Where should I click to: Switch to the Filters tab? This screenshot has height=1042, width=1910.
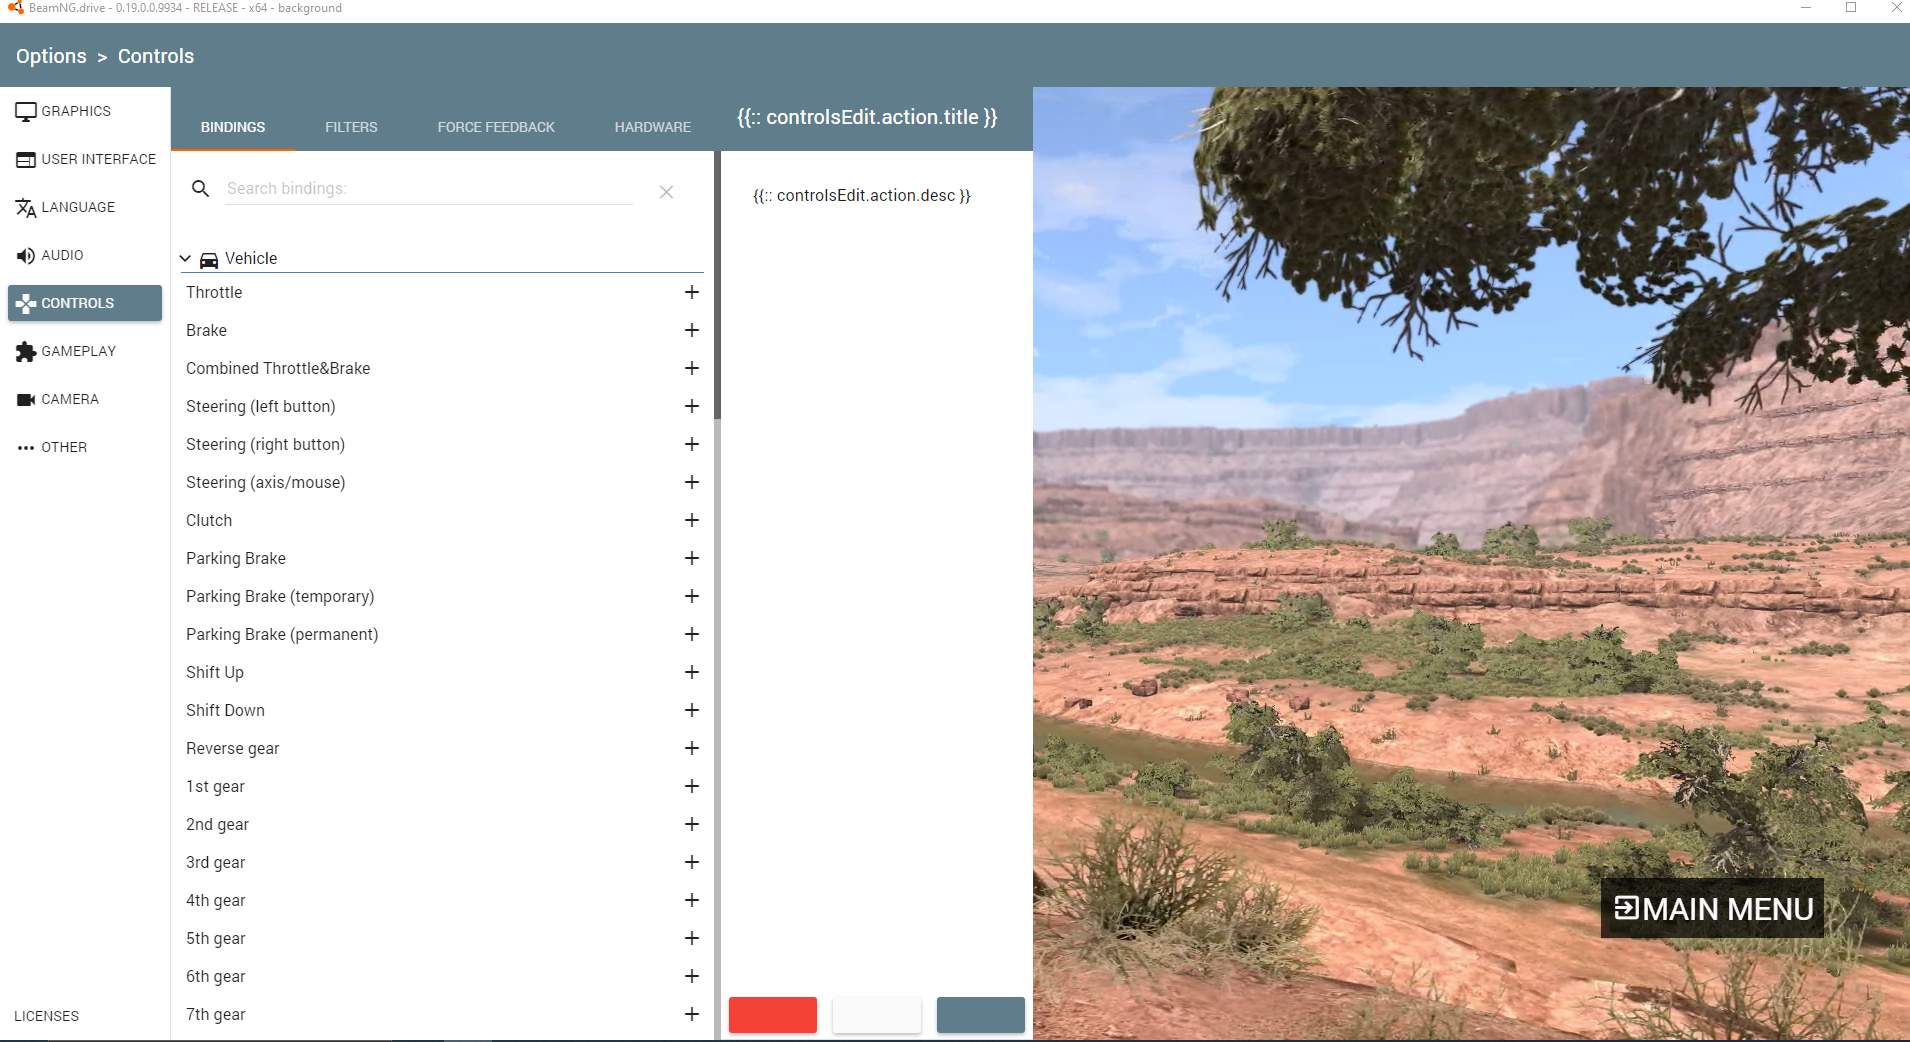351,127
